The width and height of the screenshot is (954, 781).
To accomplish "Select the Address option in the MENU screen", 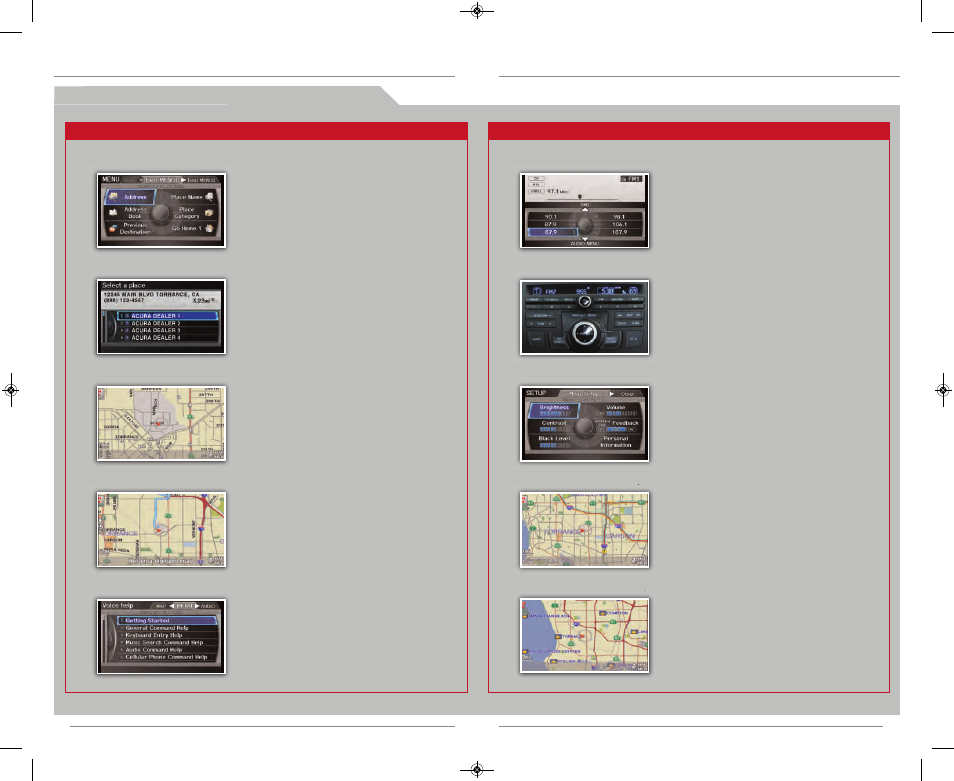I will click(x=130, y=197).
